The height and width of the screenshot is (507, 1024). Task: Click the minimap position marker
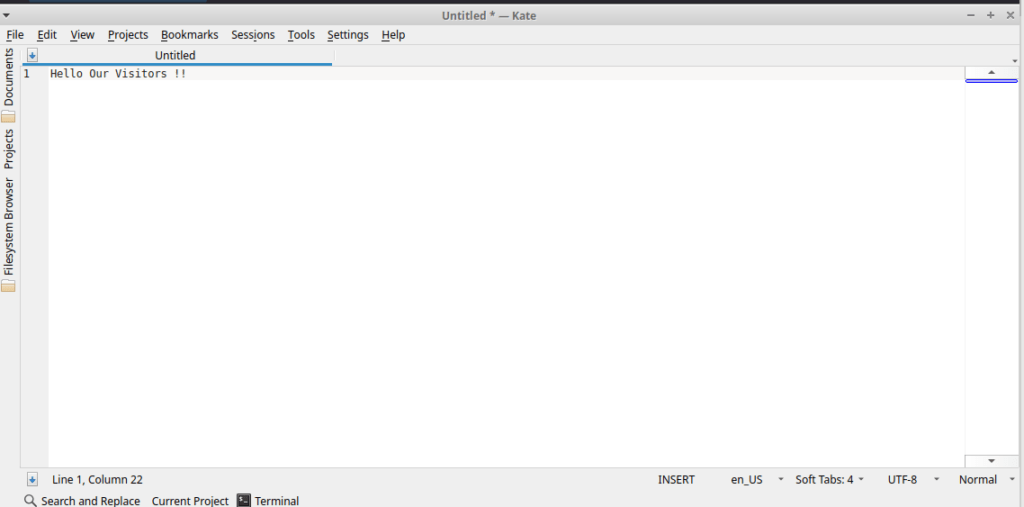pyautogui.click(x=991, y=81)
